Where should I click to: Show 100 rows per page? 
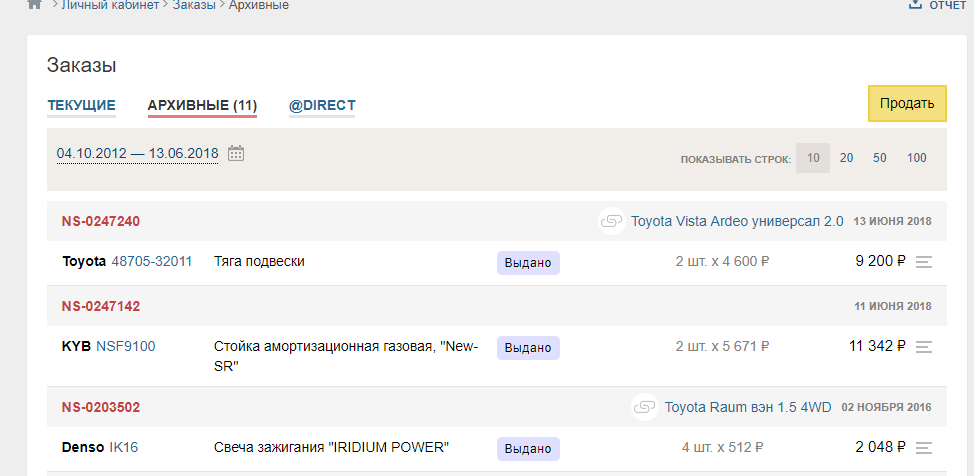pos(916,158)
